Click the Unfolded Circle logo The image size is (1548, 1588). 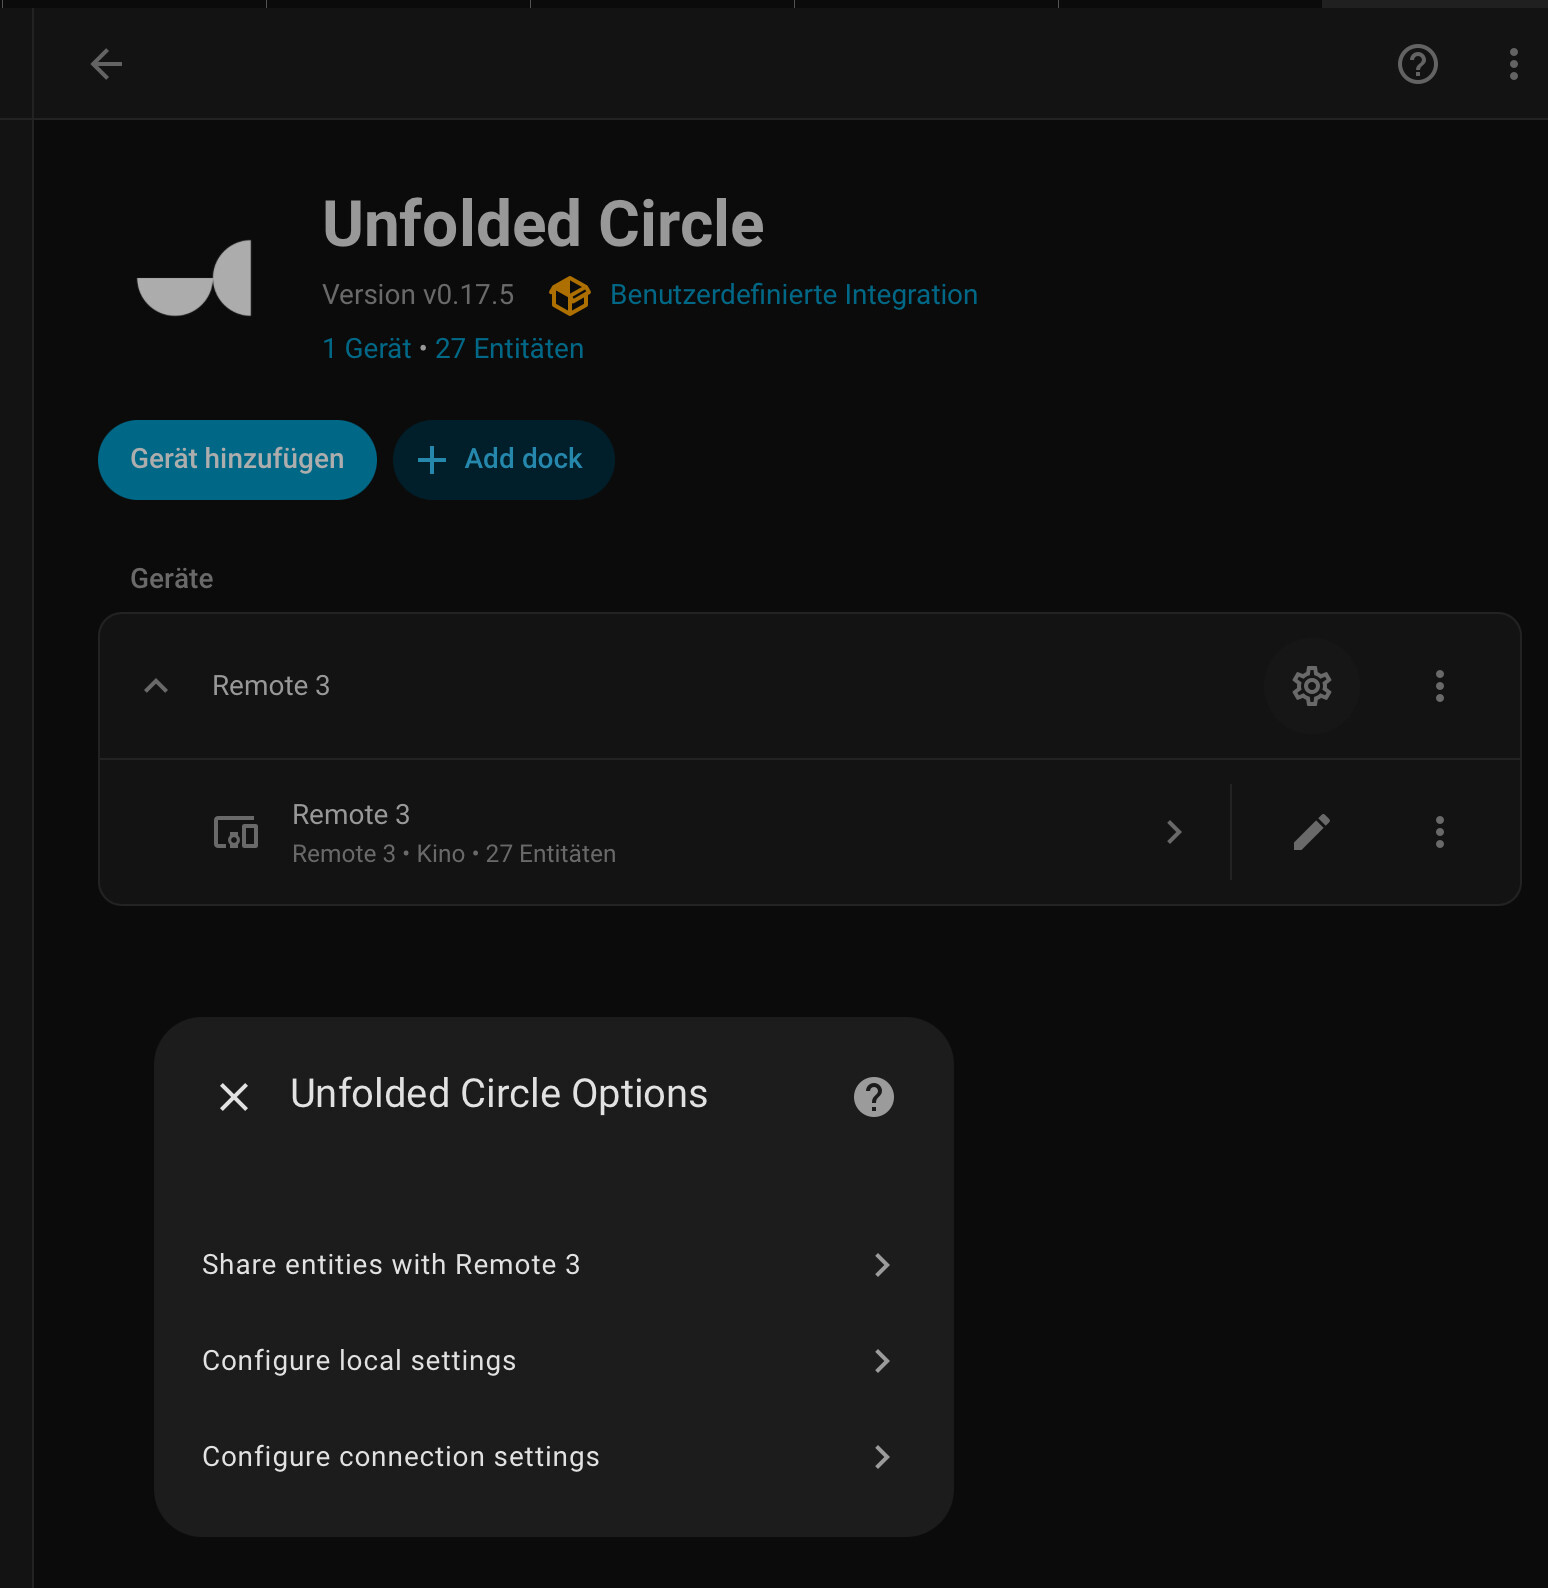194,278
